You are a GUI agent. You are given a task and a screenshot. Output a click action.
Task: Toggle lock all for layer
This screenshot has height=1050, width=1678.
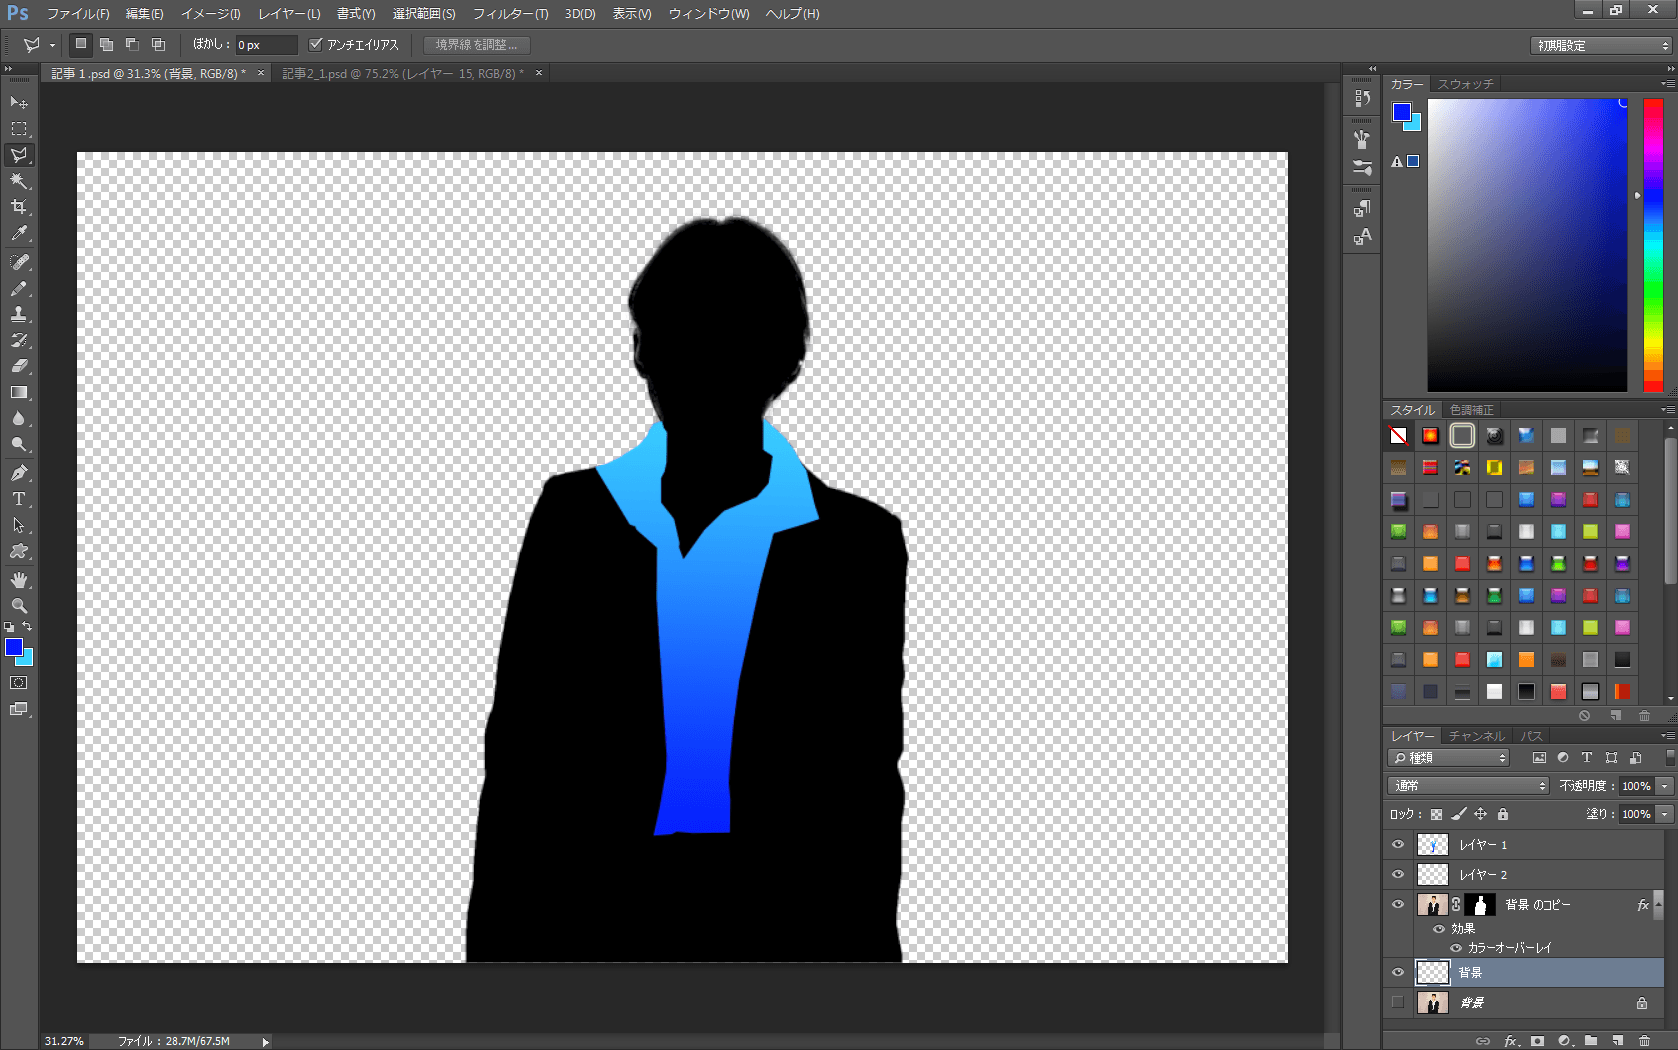(1502, 814)
